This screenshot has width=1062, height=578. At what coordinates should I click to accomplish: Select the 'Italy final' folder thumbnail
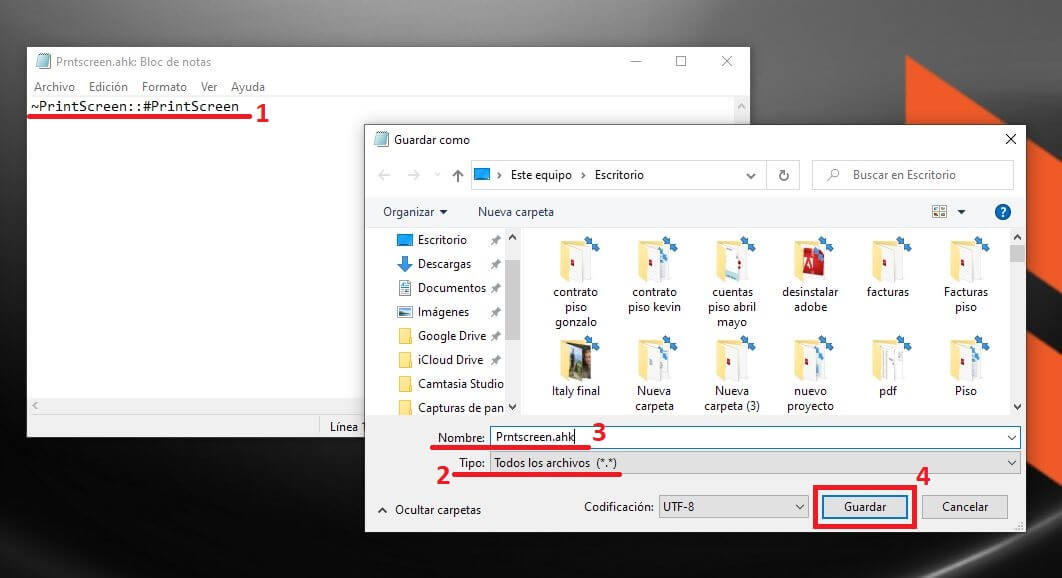pyautogui.click(x=578, y=358)
